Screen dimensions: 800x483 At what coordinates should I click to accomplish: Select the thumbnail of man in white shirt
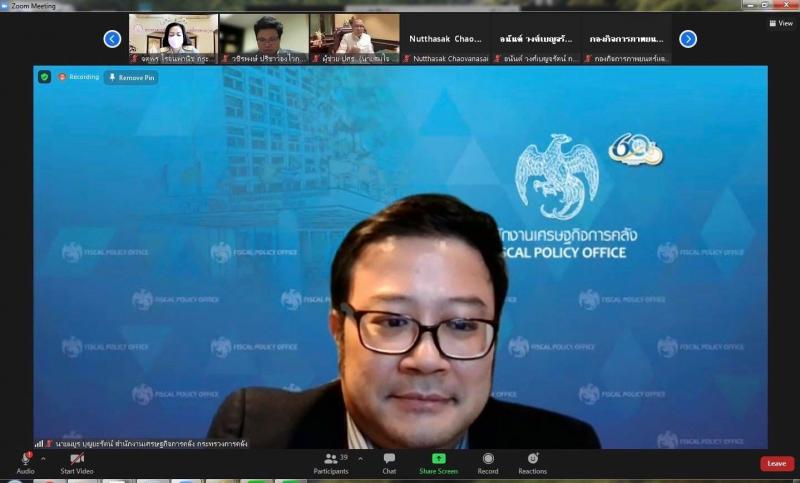355,39
